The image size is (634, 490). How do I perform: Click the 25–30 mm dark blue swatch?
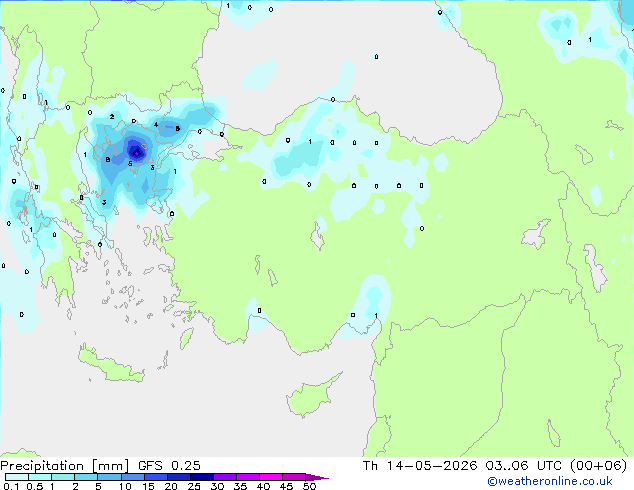201,477
